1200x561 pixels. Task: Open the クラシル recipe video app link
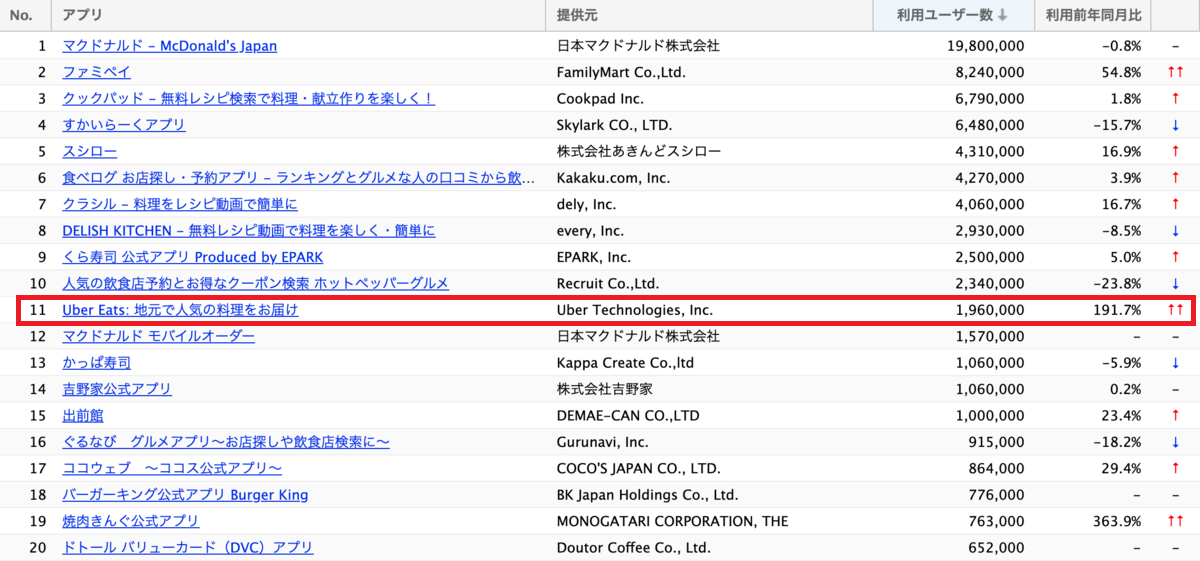tap(180, 204)
